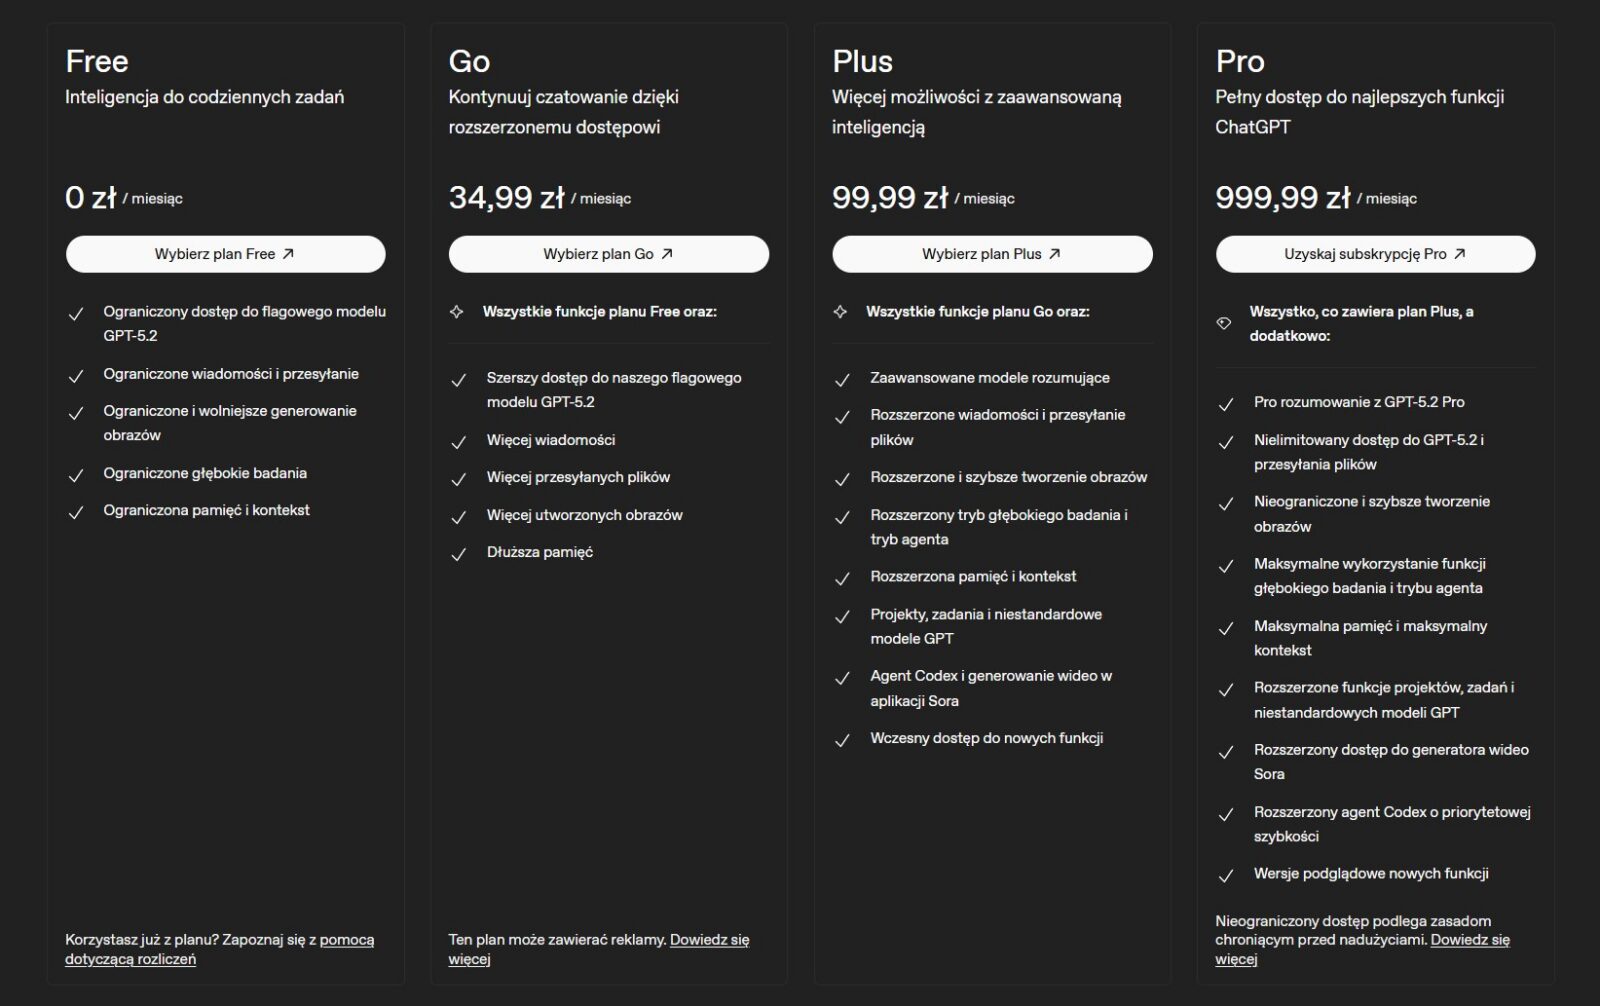1600x1006 pixels.
Task: Click the checkmark beside 'Dłuższa pamięć'
Action: point(459,554)
